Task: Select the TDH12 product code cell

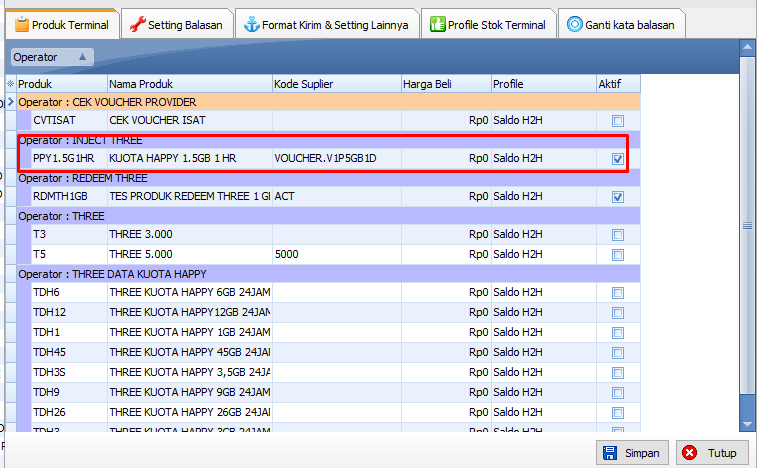Action: coord(69,312)
